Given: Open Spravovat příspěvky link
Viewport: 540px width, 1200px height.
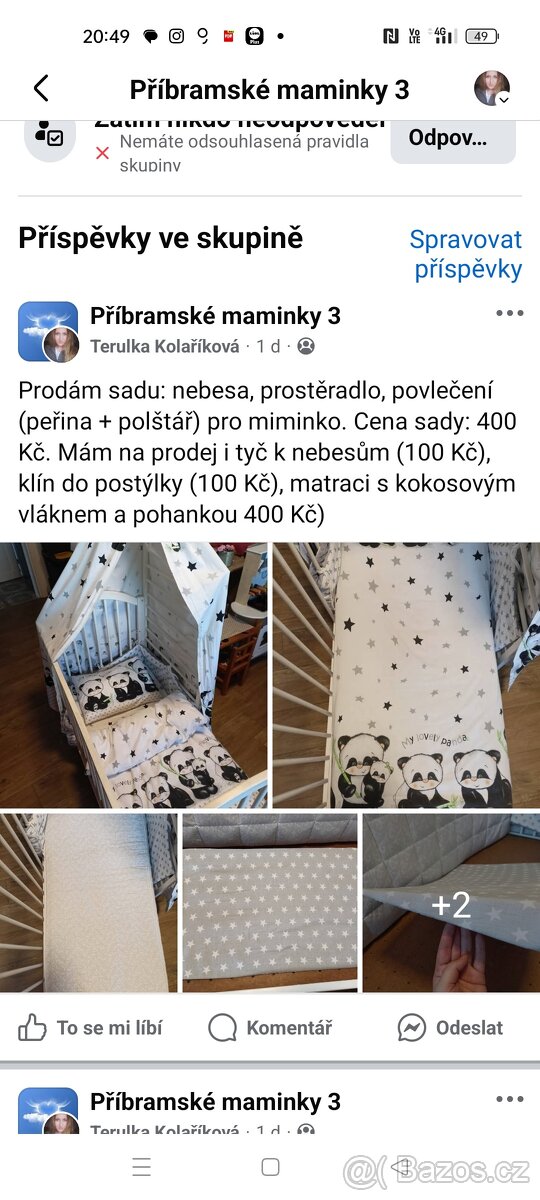Looking at the screenshot, I should coord(468,254).
